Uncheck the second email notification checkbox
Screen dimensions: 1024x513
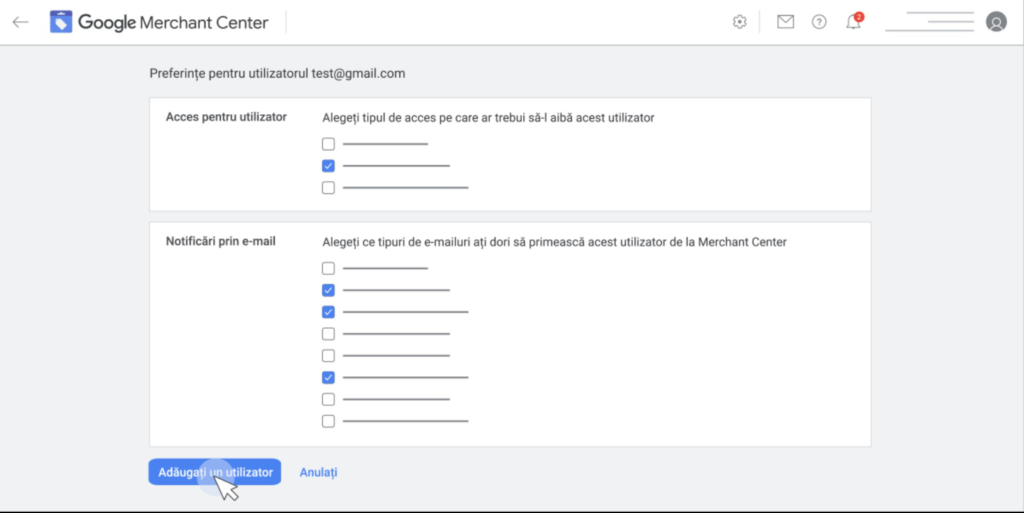[x=328, y=290]
